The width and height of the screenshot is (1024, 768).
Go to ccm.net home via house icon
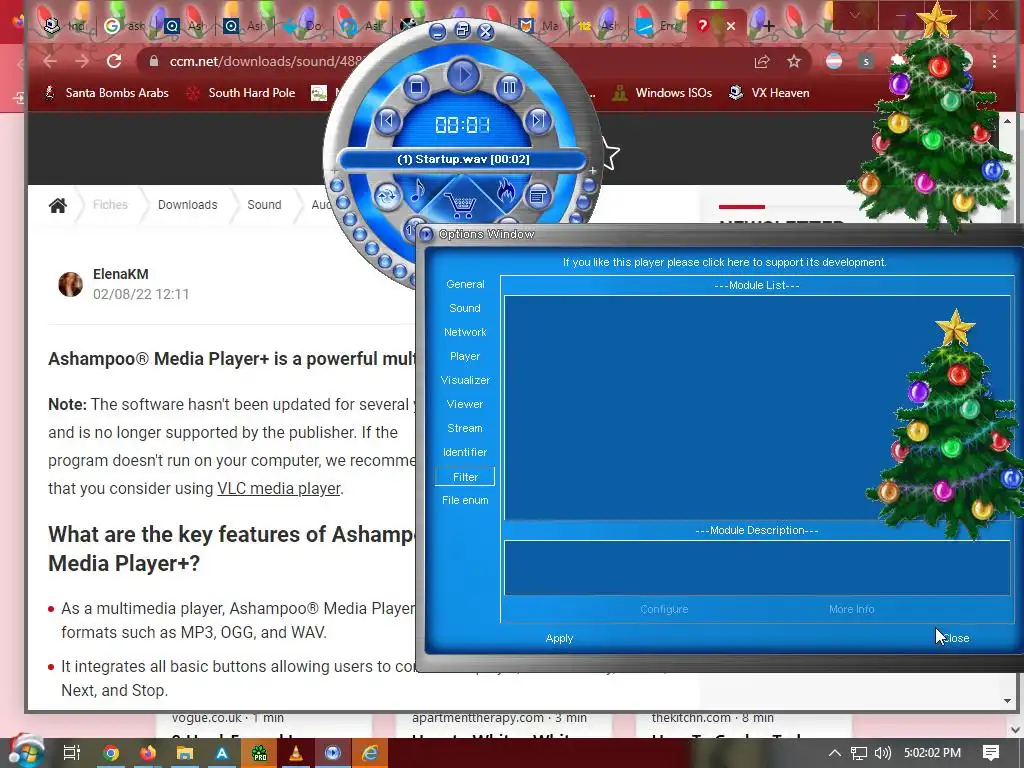[x=58, y=206]
